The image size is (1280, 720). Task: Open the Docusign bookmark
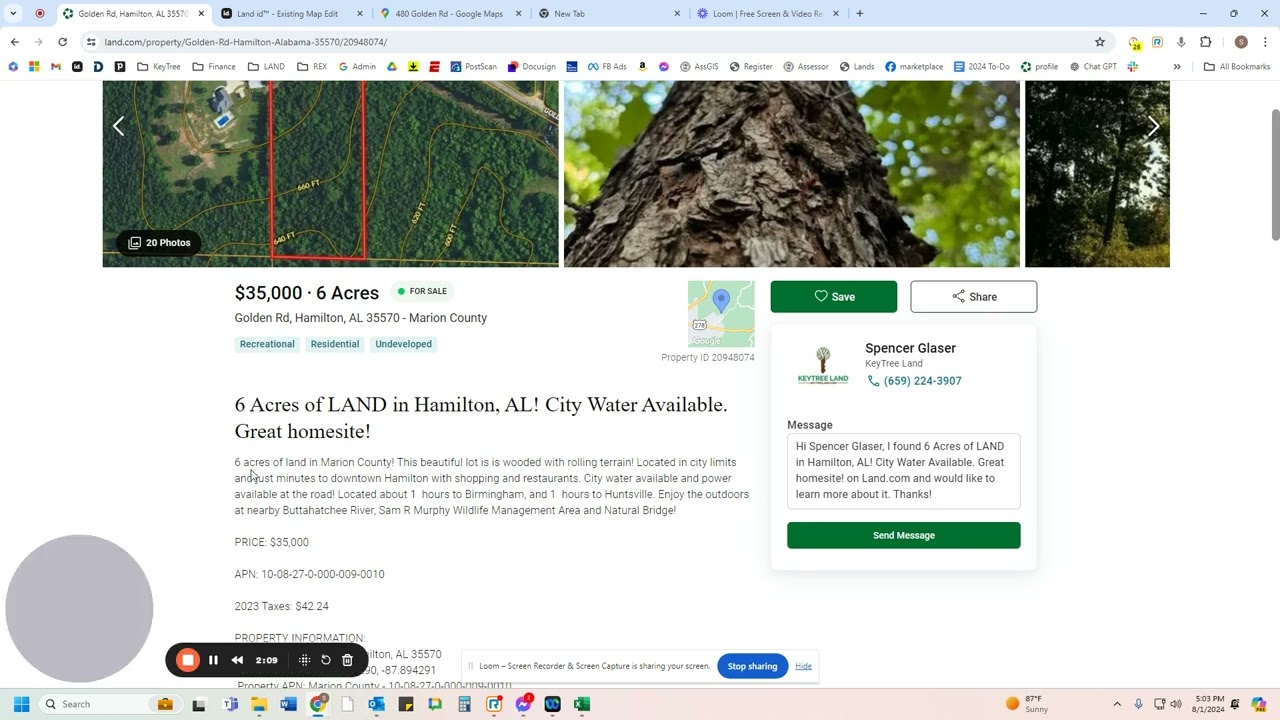pos(531,67)
